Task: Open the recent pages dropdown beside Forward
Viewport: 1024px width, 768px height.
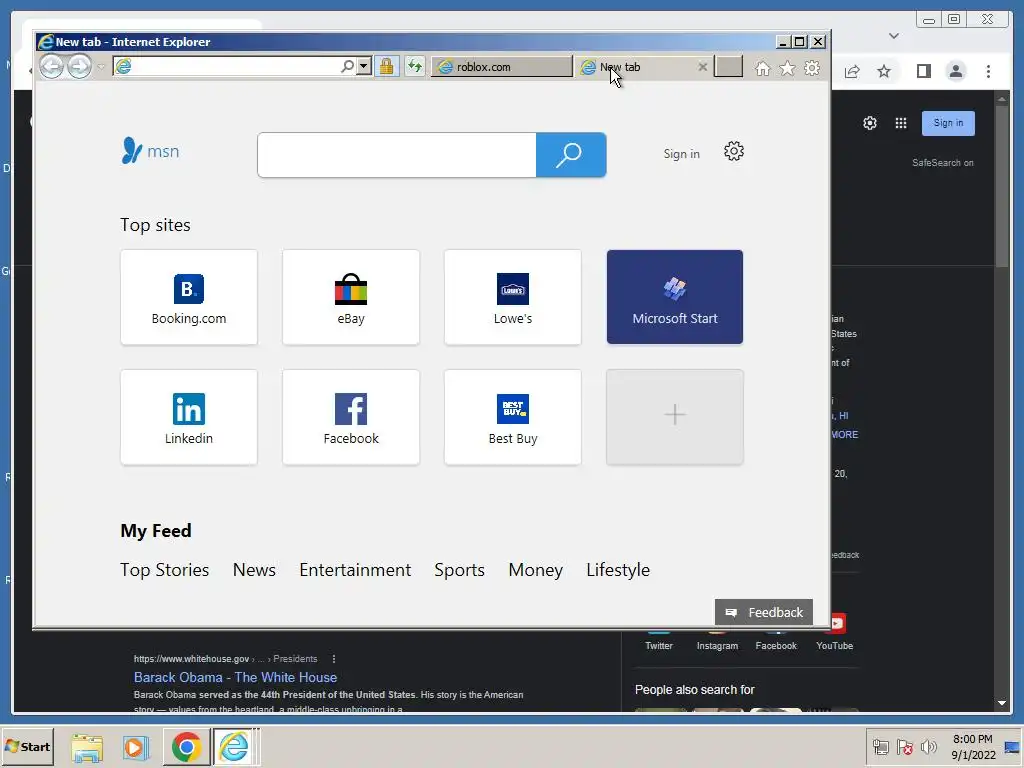Action: 101,67
